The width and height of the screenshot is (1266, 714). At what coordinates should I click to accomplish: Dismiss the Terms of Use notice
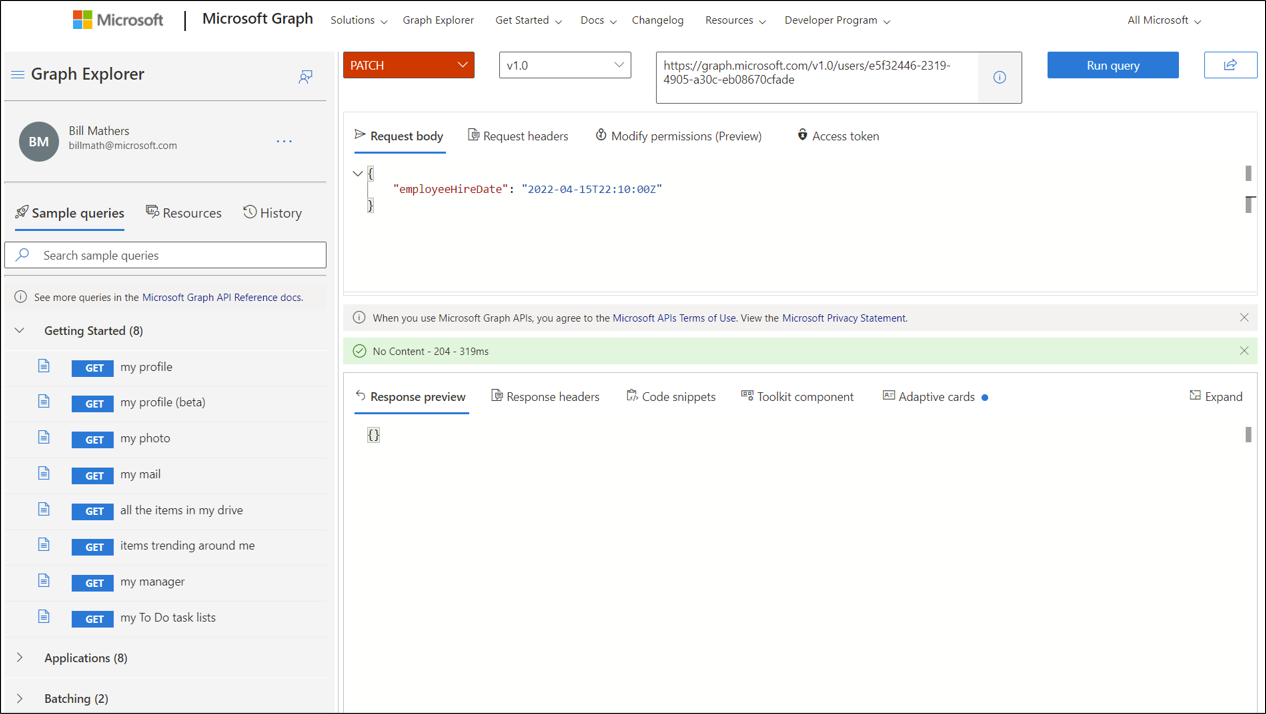(1244, 317)
